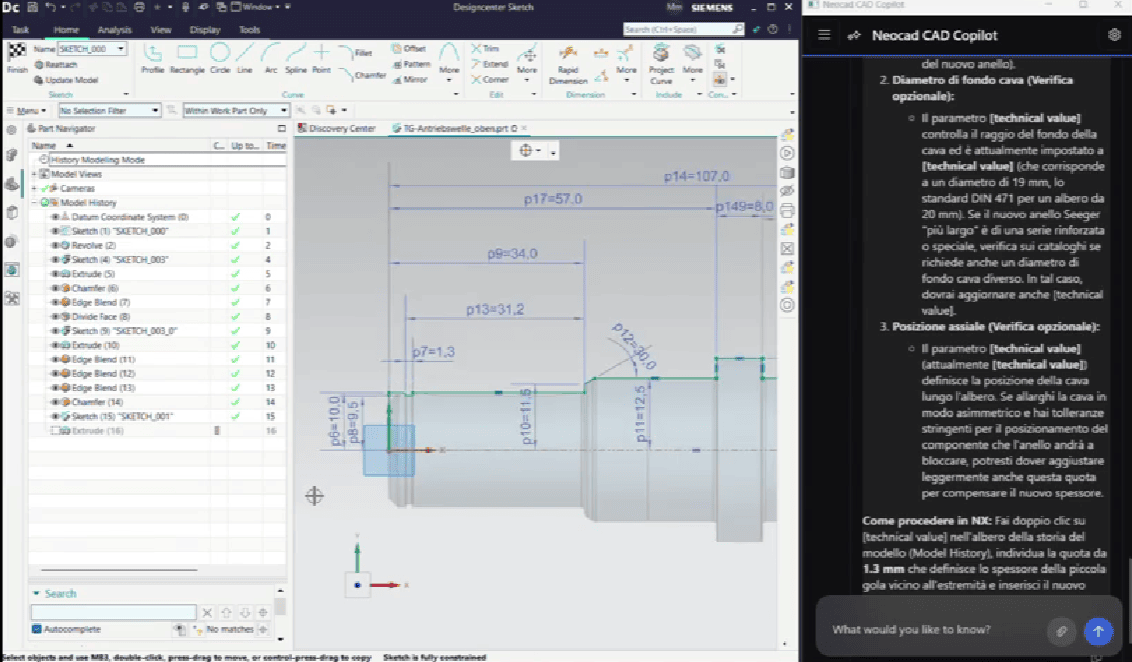Click the Update Model button
This screenshot has width=1132, height=662.
pyautogui.click(x=66, y=80)
